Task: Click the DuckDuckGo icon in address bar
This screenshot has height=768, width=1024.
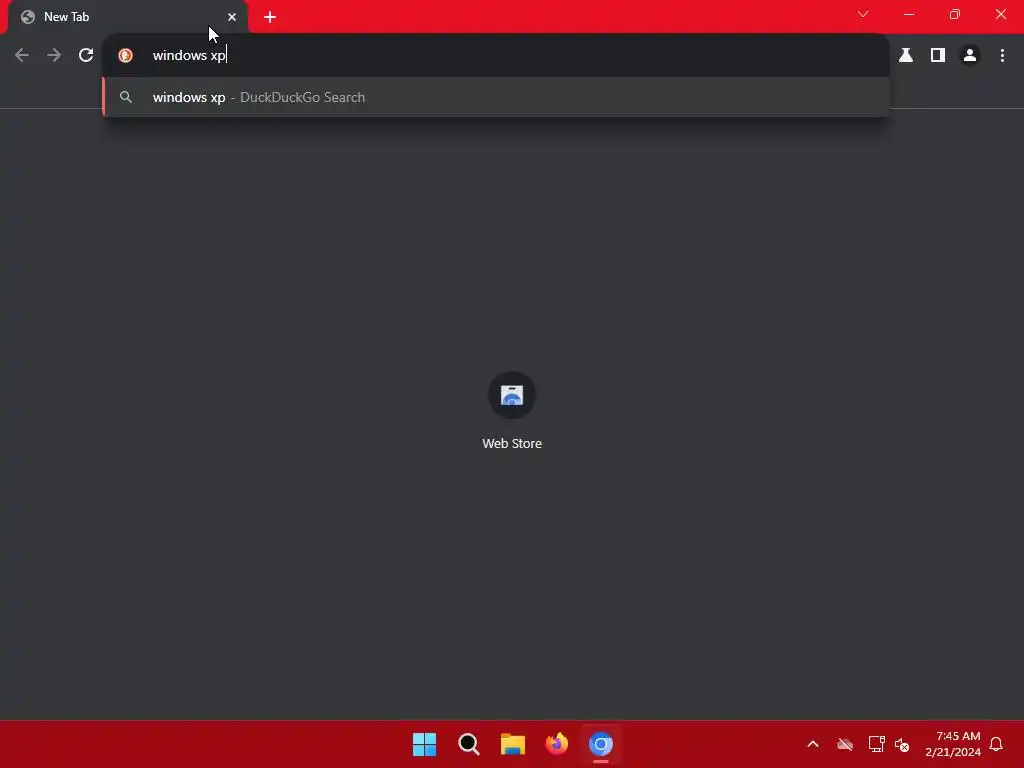Action: click(125, 56)
